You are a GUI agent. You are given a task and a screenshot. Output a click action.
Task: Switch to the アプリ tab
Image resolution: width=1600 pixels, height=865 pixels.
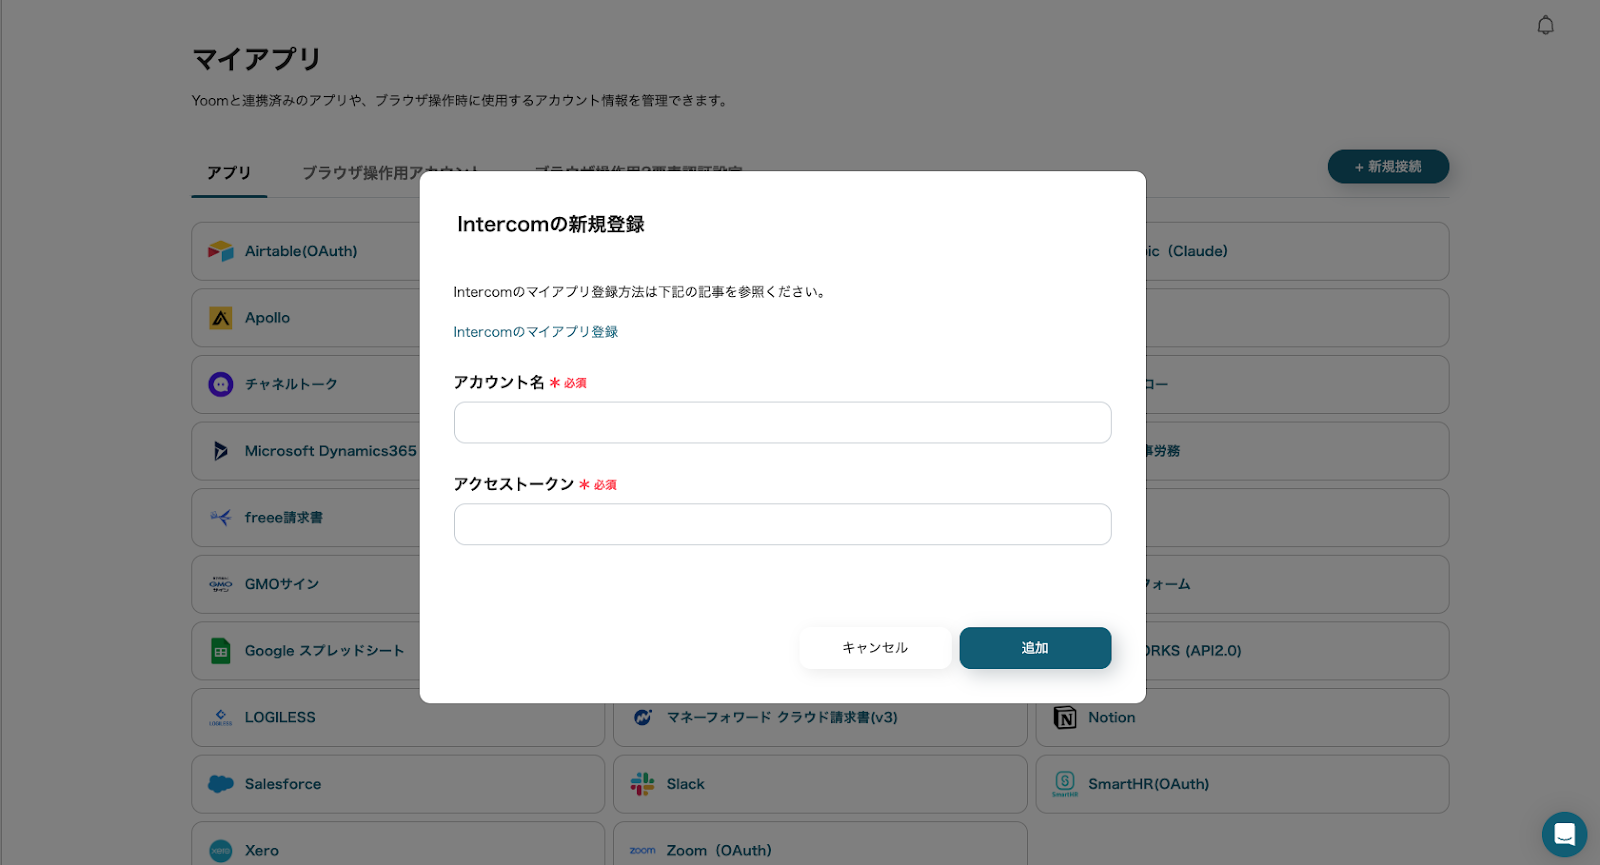click(x=229, y=173)
